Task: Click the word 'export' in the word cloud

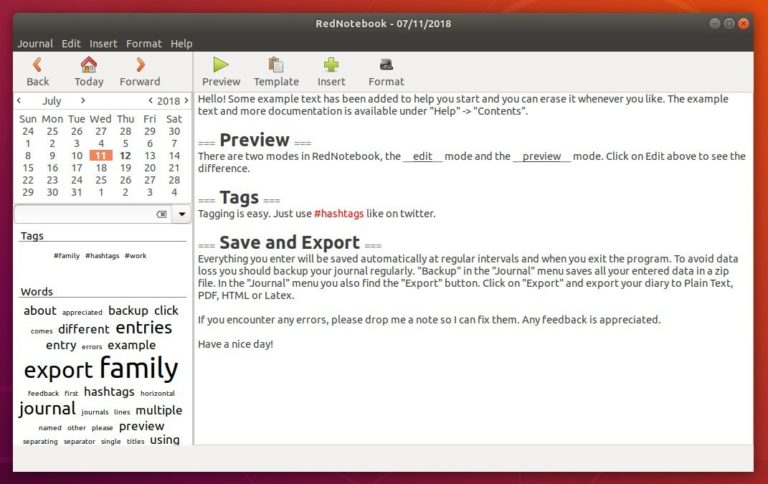Action: (x=58, y=370)
